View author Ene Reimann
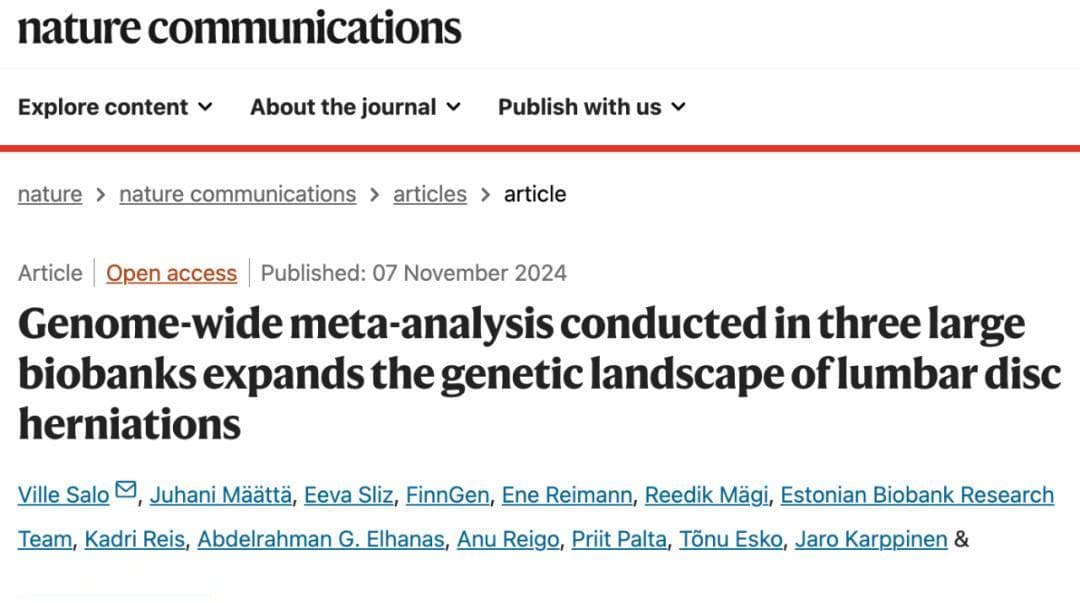1080x603 pixels. pyautogui.click(x=567, y=495)
